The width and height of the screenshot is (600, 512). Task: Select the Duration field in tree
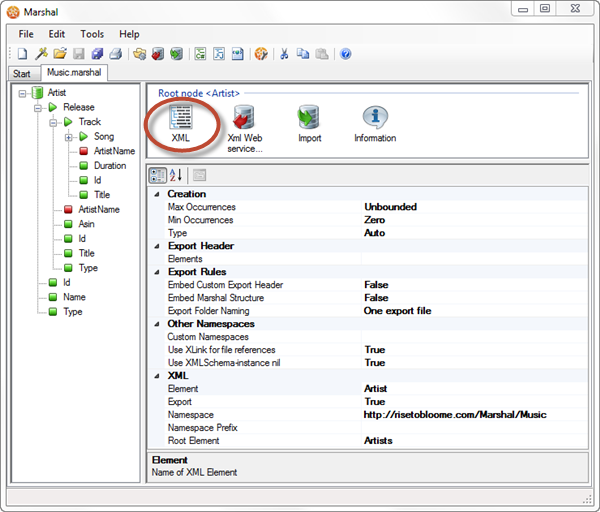pos(110,166)
